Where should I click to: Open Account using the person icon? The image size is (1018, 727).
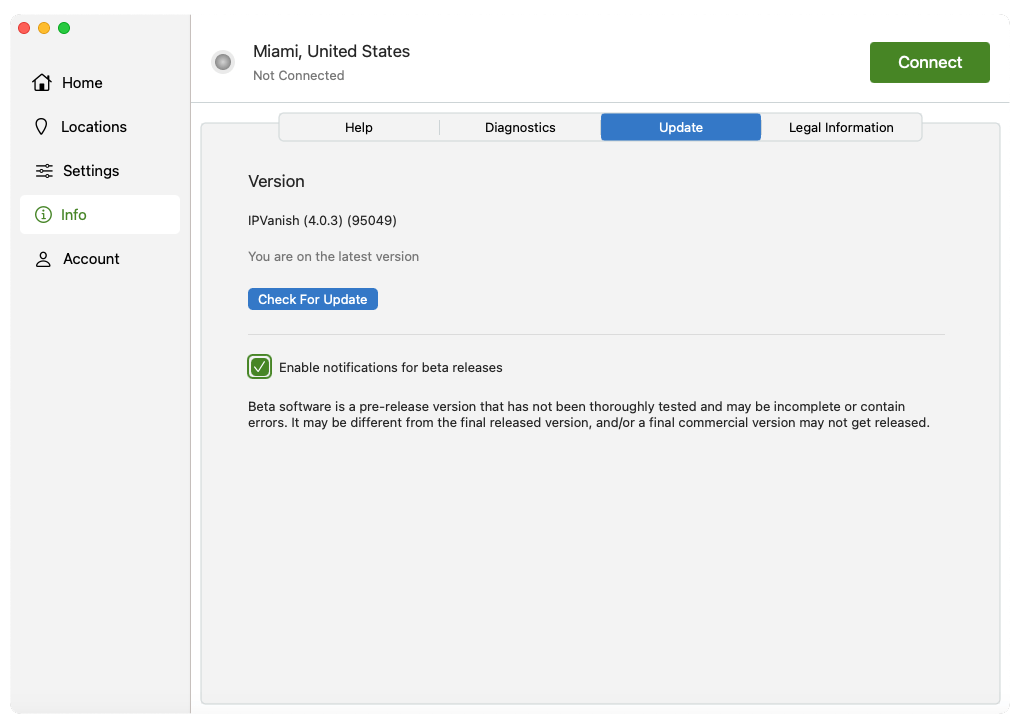43,259
